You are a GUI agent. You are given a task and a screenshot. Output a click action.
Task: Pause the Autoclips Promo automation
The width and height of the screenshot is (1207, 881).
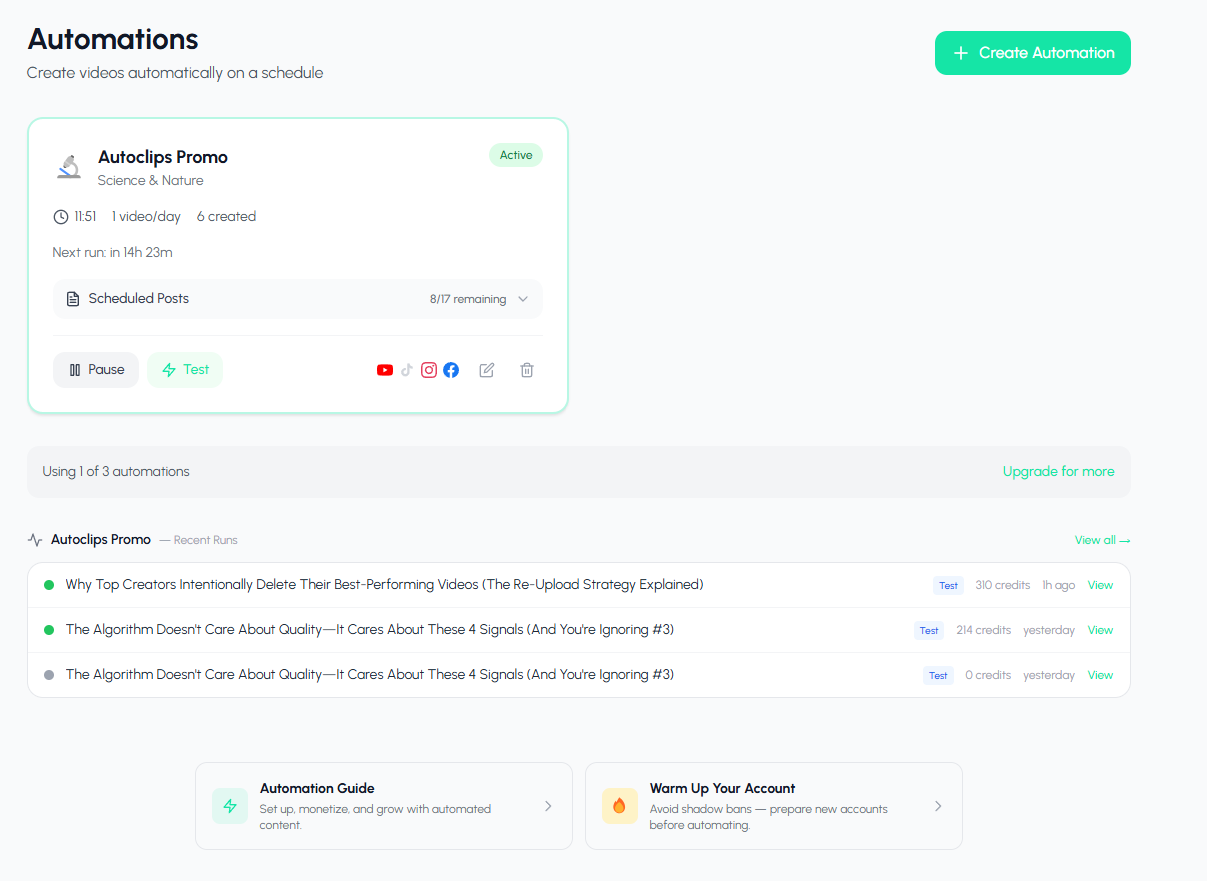[96, 369]
